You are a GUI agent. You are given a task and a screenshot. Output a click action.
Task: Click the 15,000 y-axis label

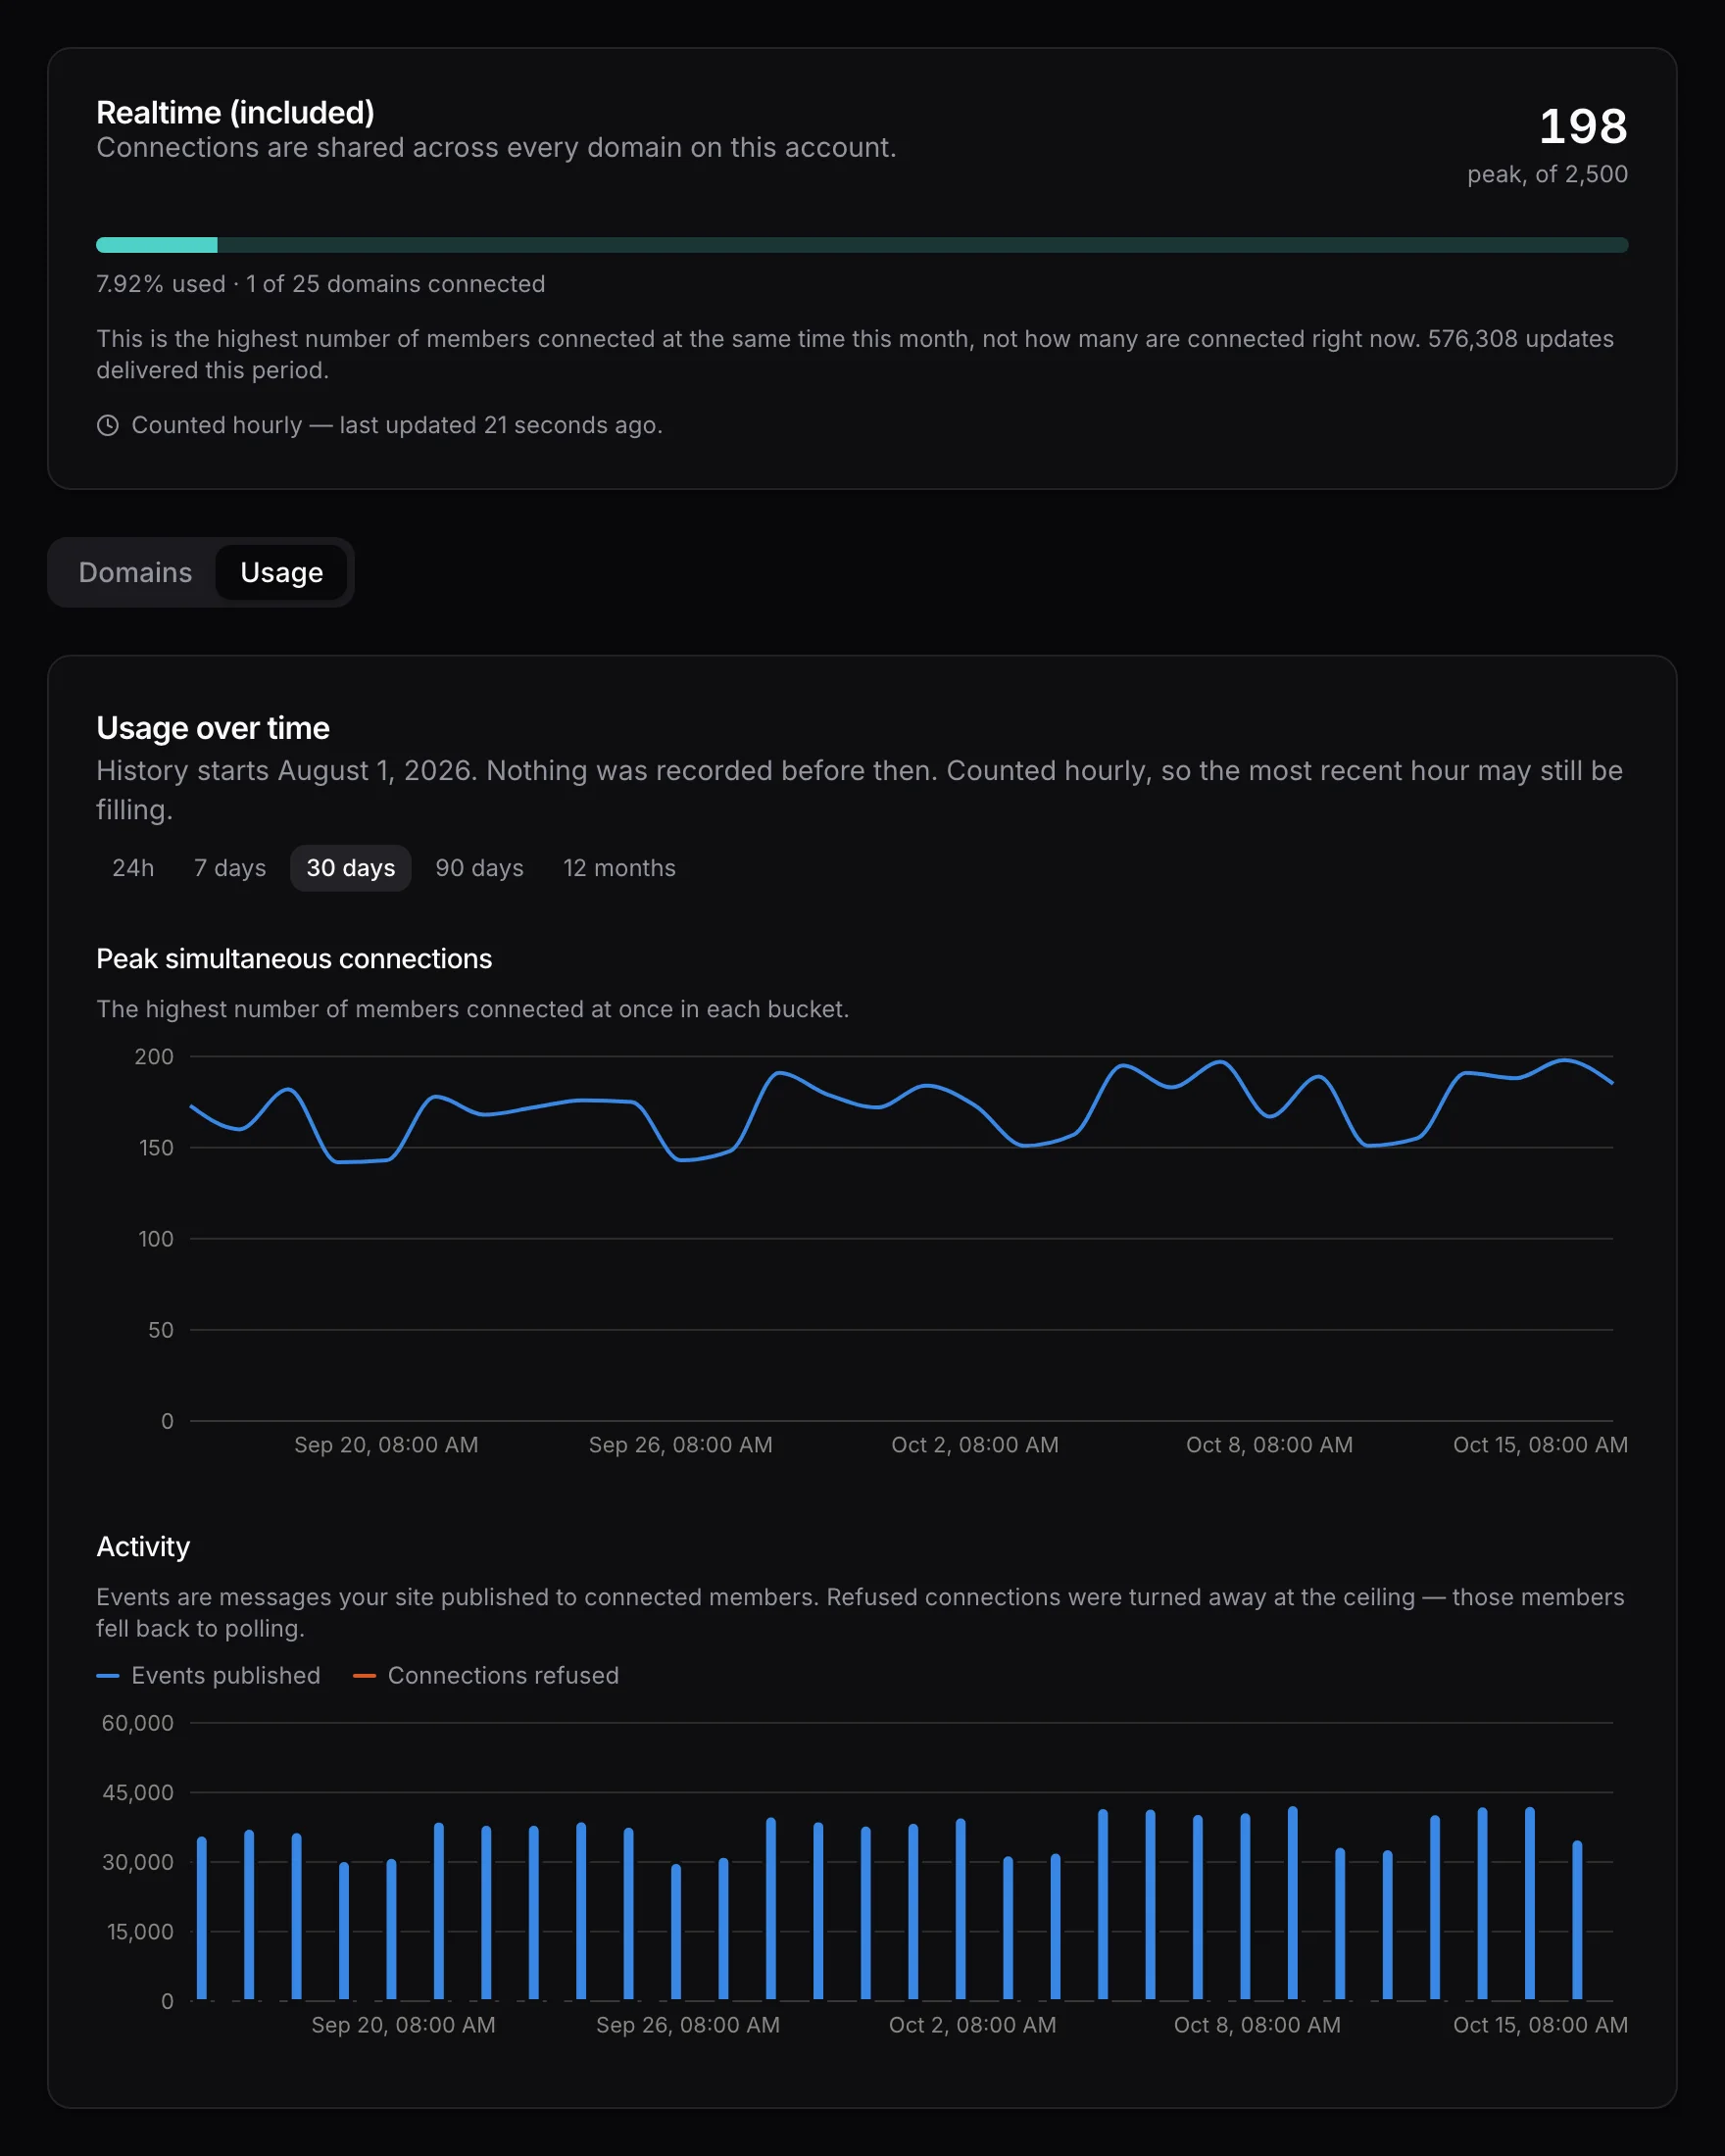[140, 1932]
